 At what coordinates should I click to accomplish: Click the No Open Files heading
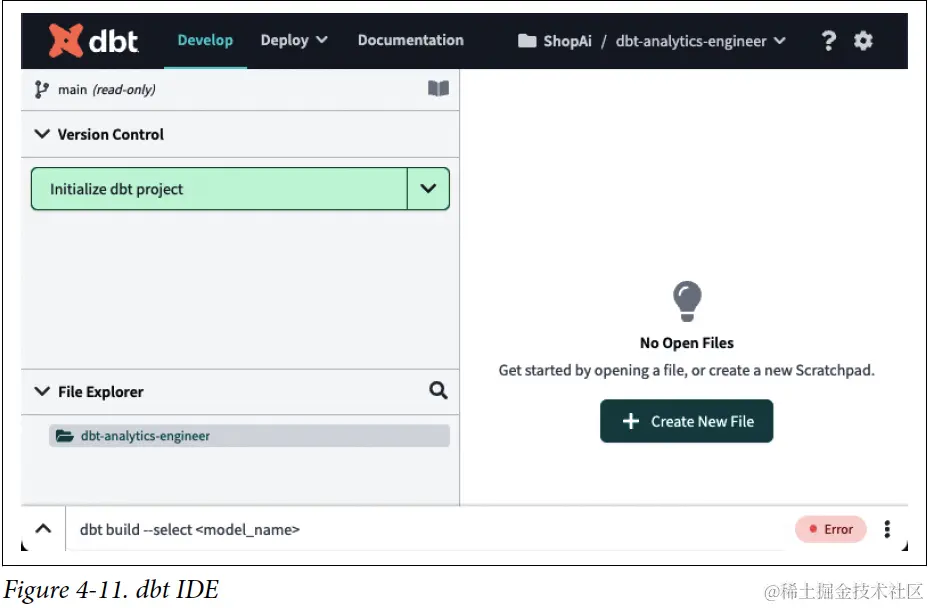tap(687, 343)
